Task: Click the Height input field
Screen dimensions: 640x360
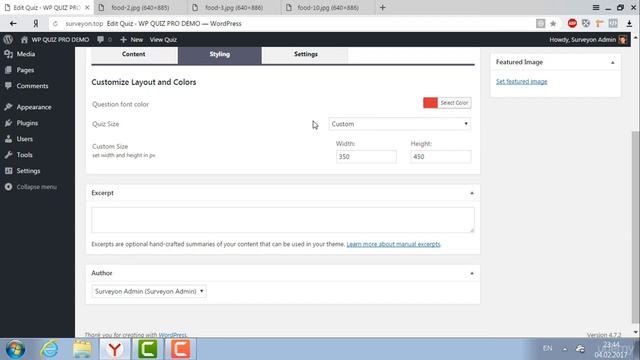Action: click(441, 157)
